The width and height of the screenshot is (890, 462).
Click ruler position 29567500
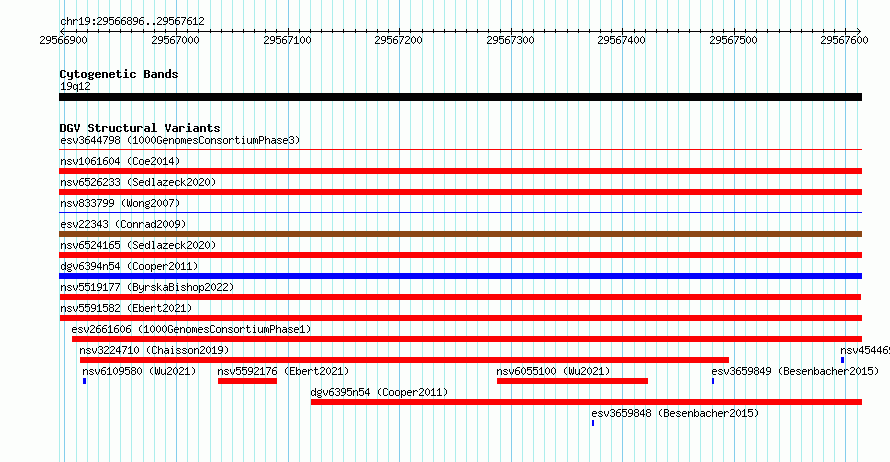tap(733, 40)
